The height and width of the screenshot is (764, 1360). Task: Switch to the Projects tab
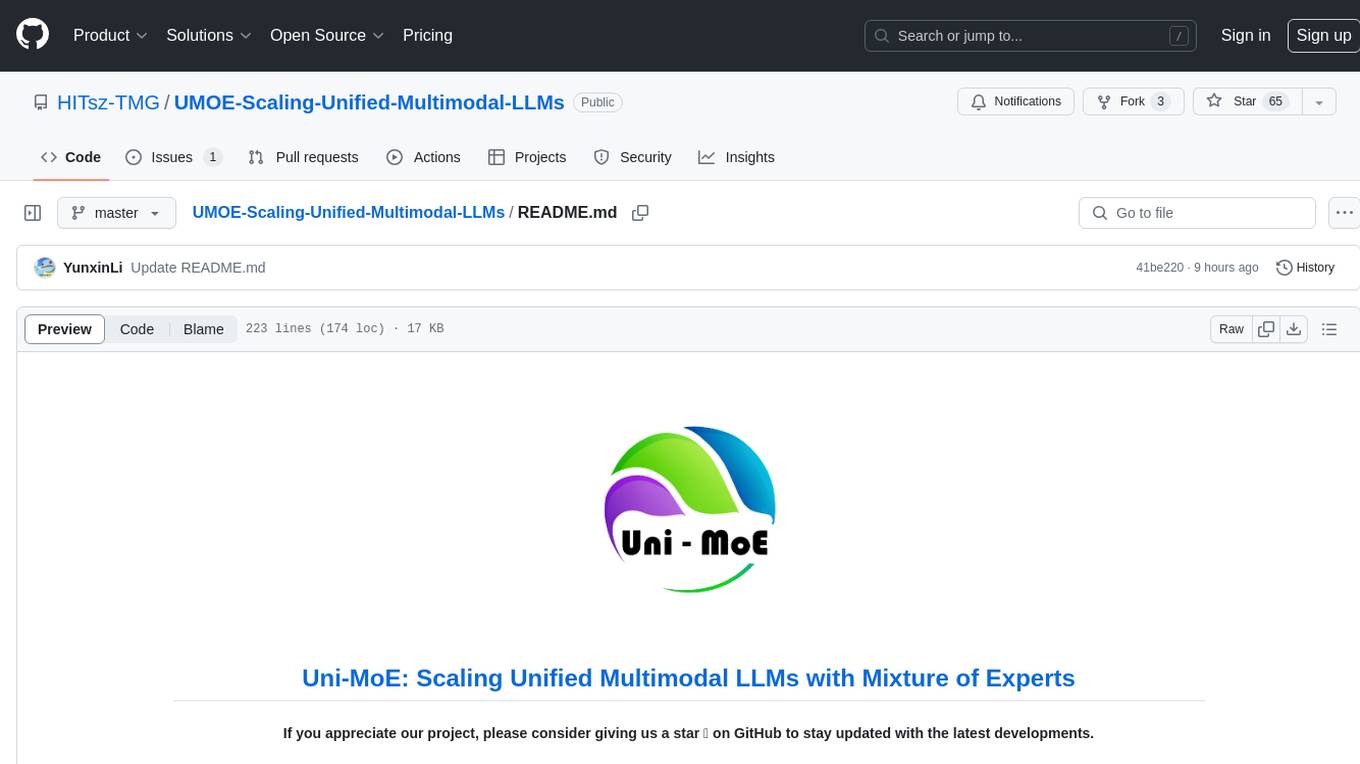point(527,157)
